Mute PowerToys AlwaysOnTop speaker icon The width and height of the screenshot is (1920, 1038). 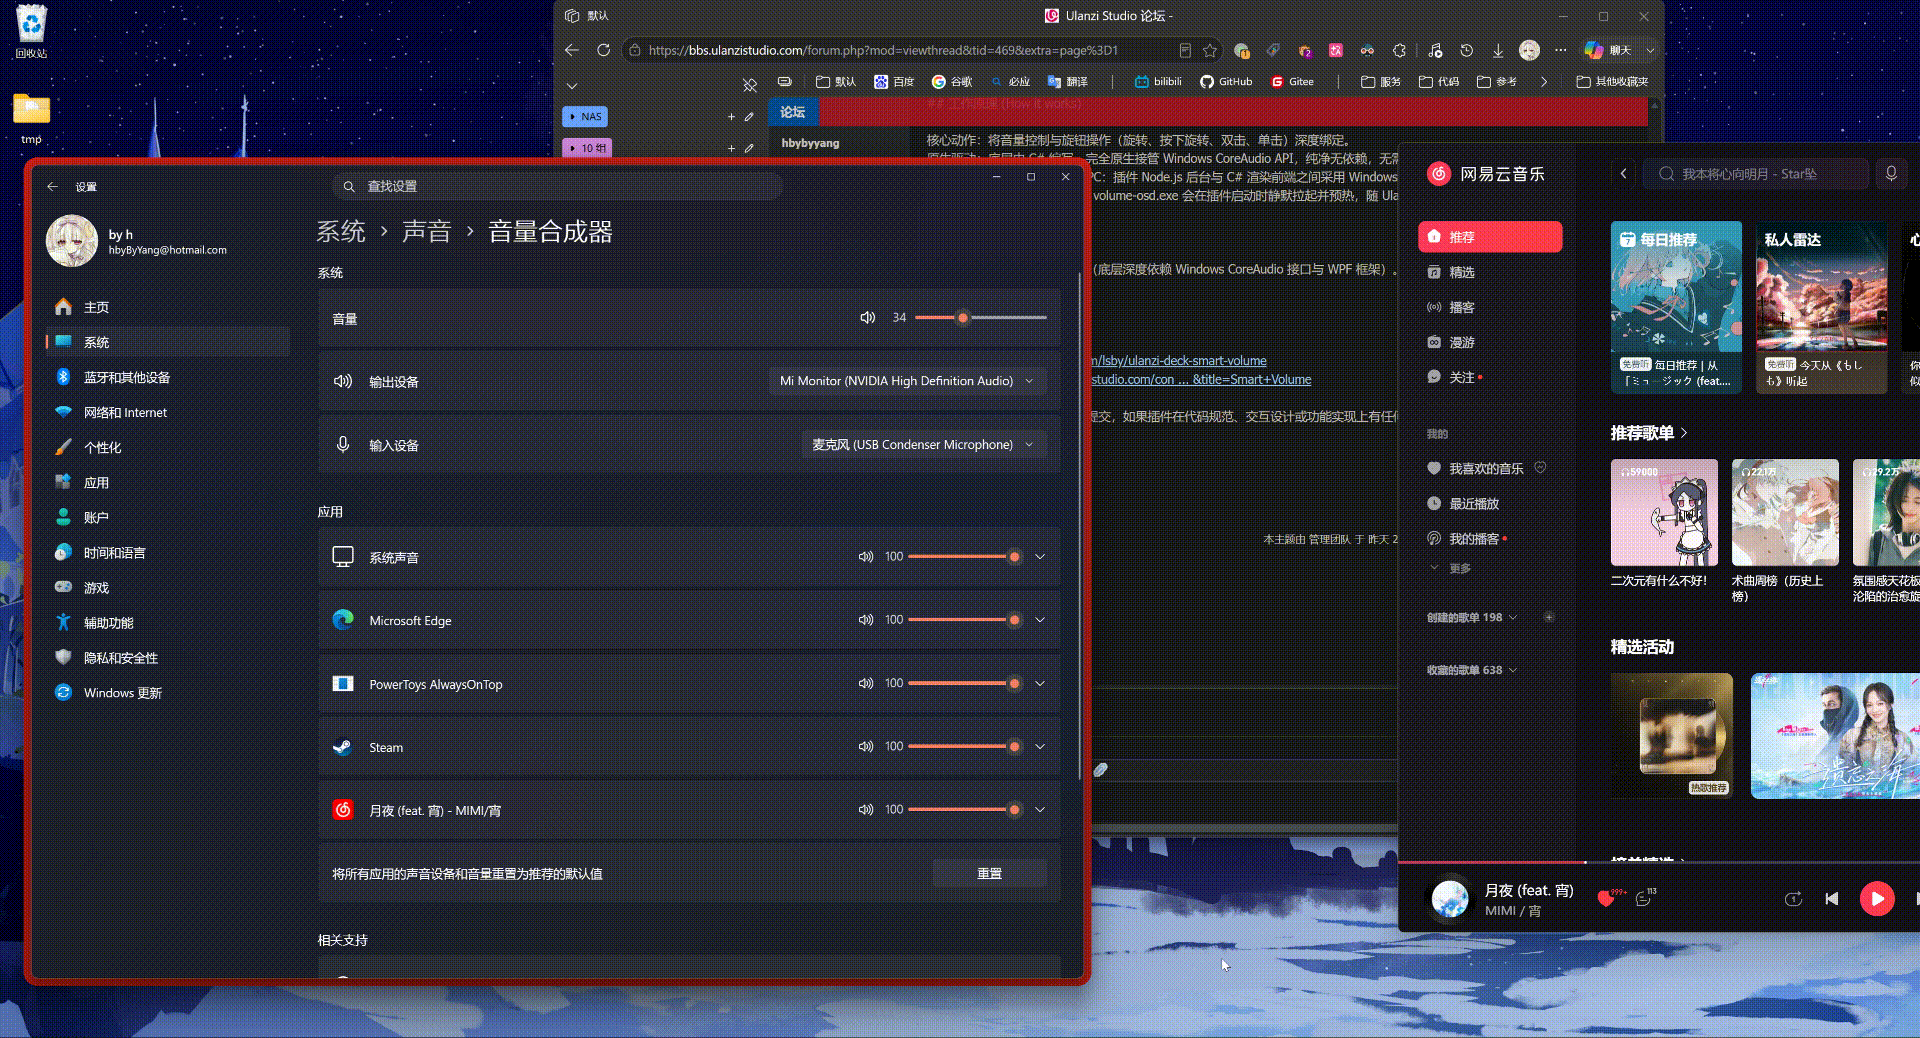tap(866, 684)
